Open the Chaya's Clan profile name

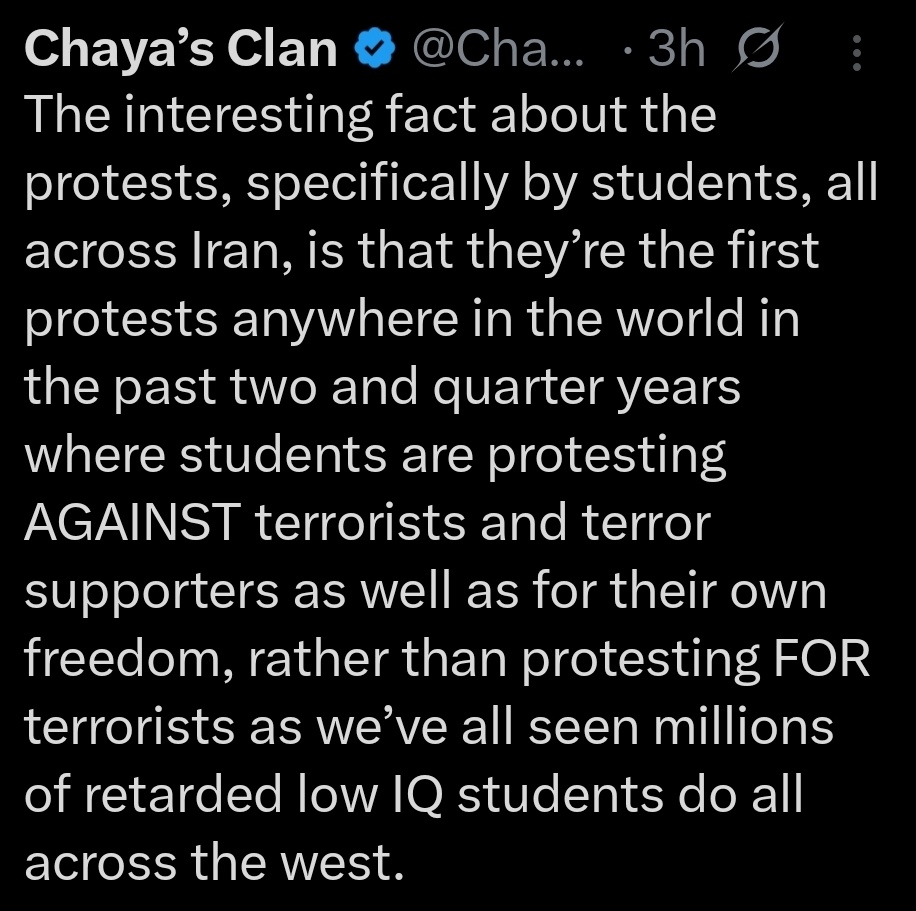(x=181, y=50)
